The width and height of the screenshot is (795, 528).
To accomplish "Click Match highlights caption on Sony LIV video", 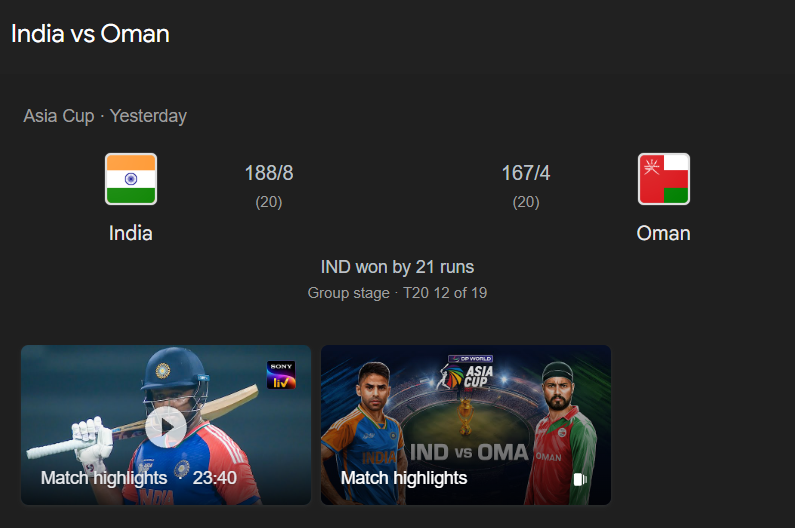I will pyautogui.click(x=104, y=478).
